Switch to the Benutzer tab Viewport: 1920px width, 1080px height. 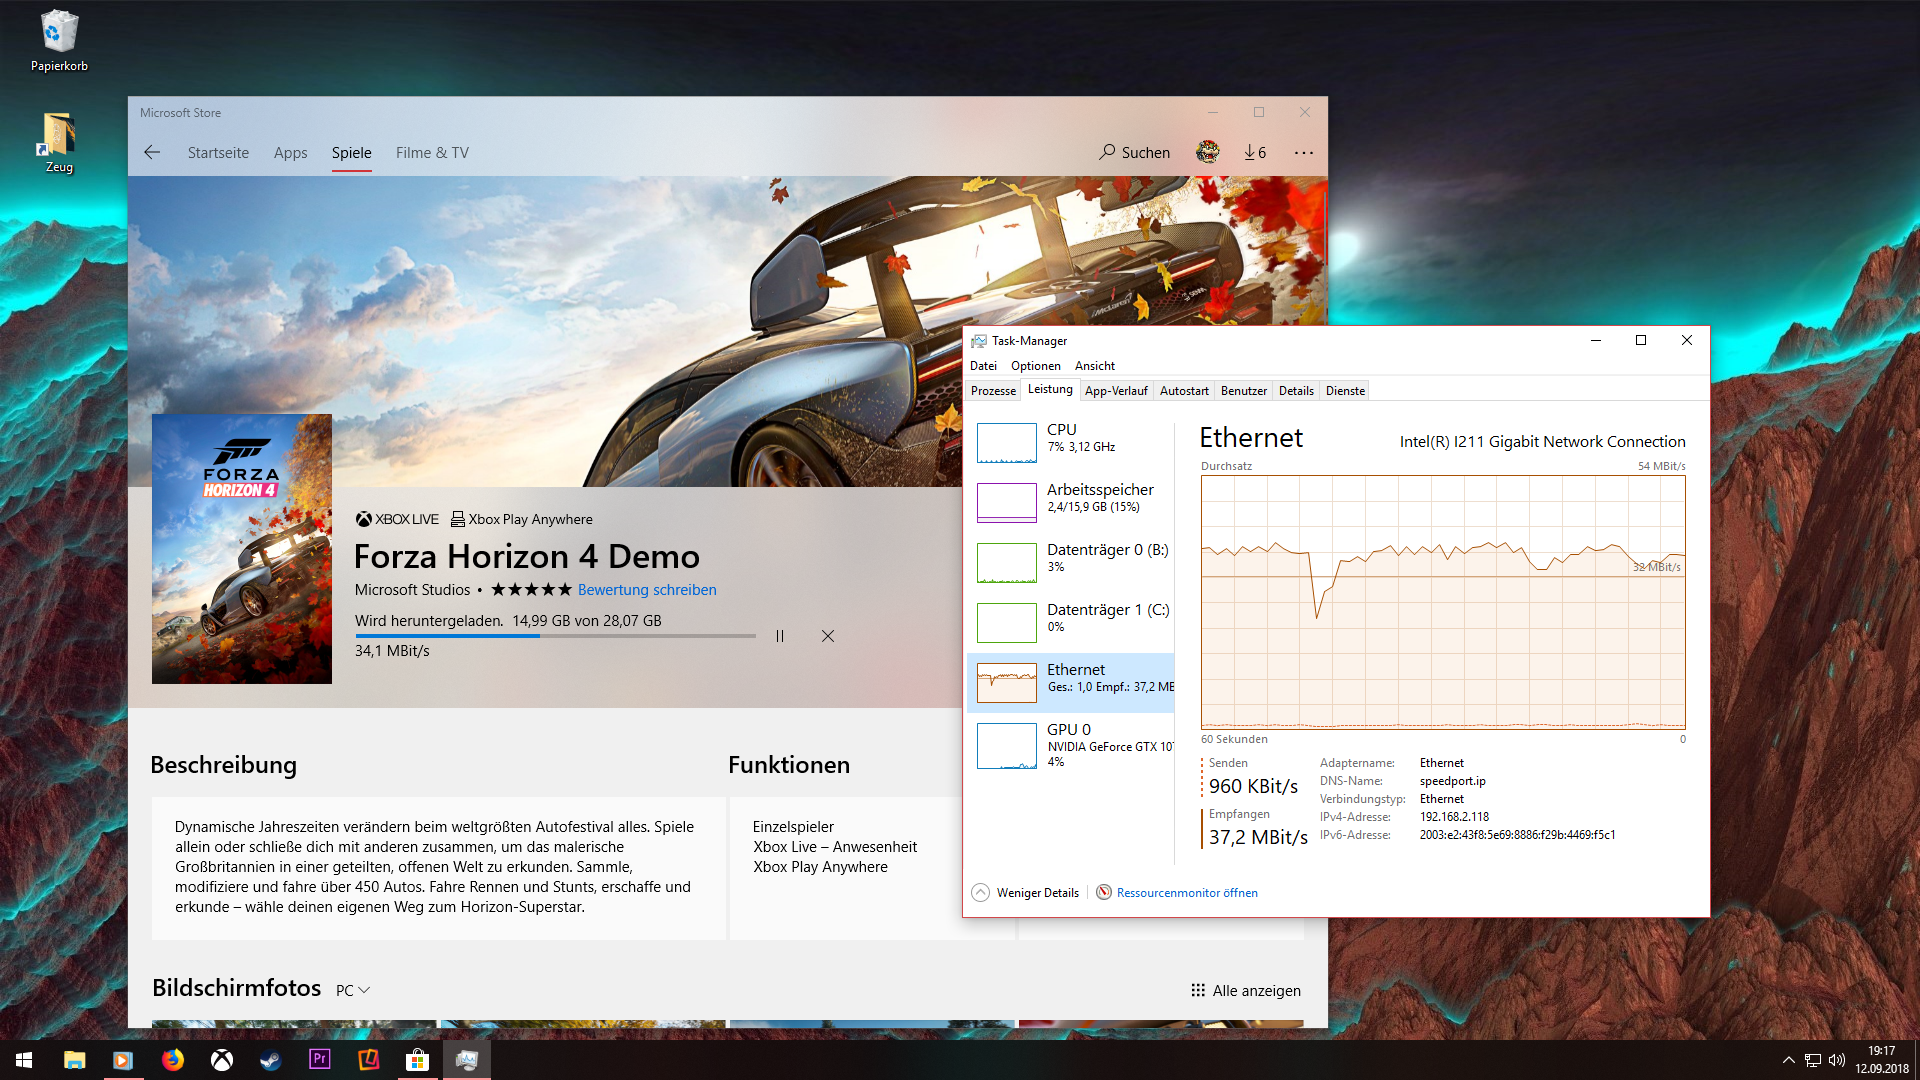pyautogui.click(x=1244, y=391)
